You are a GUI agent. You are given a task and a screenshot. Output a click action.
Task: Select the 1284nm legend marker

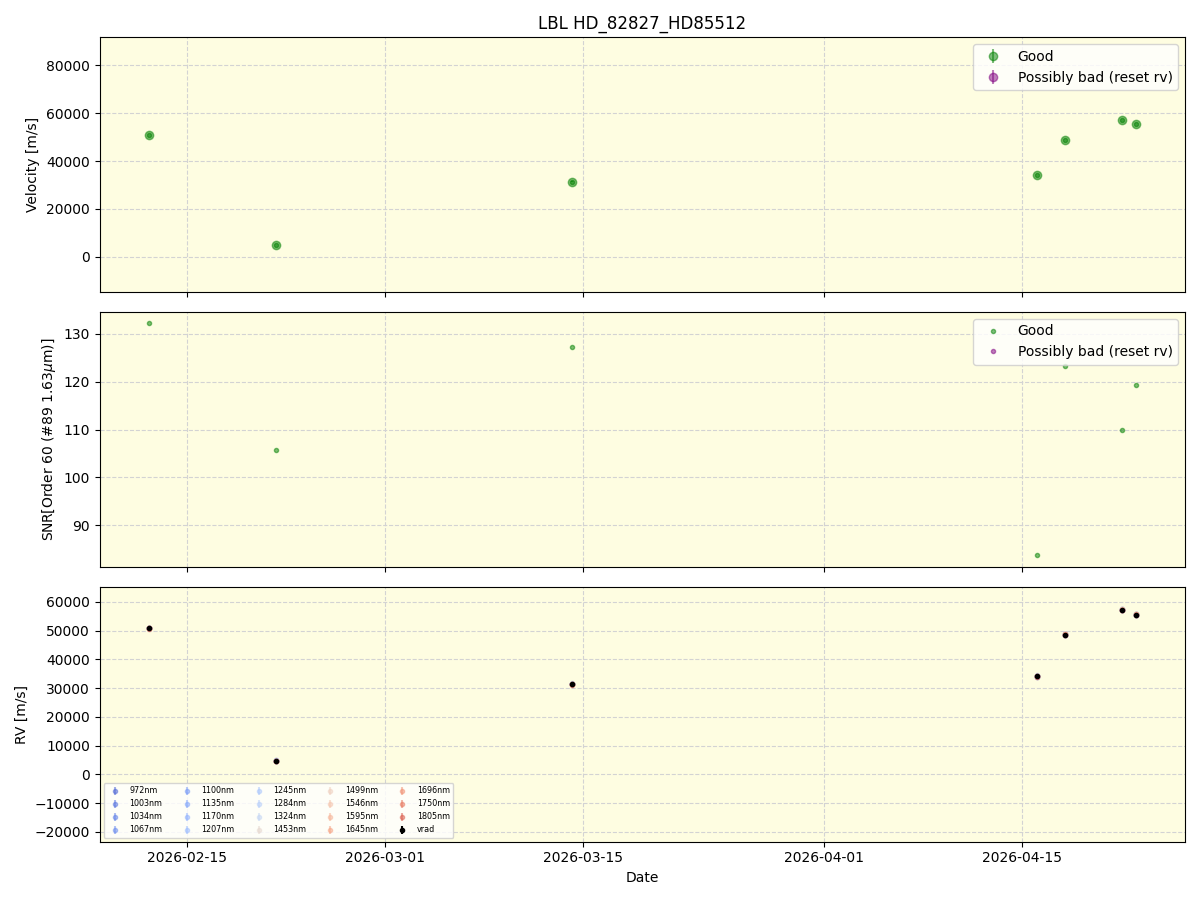tap(259, 804)
